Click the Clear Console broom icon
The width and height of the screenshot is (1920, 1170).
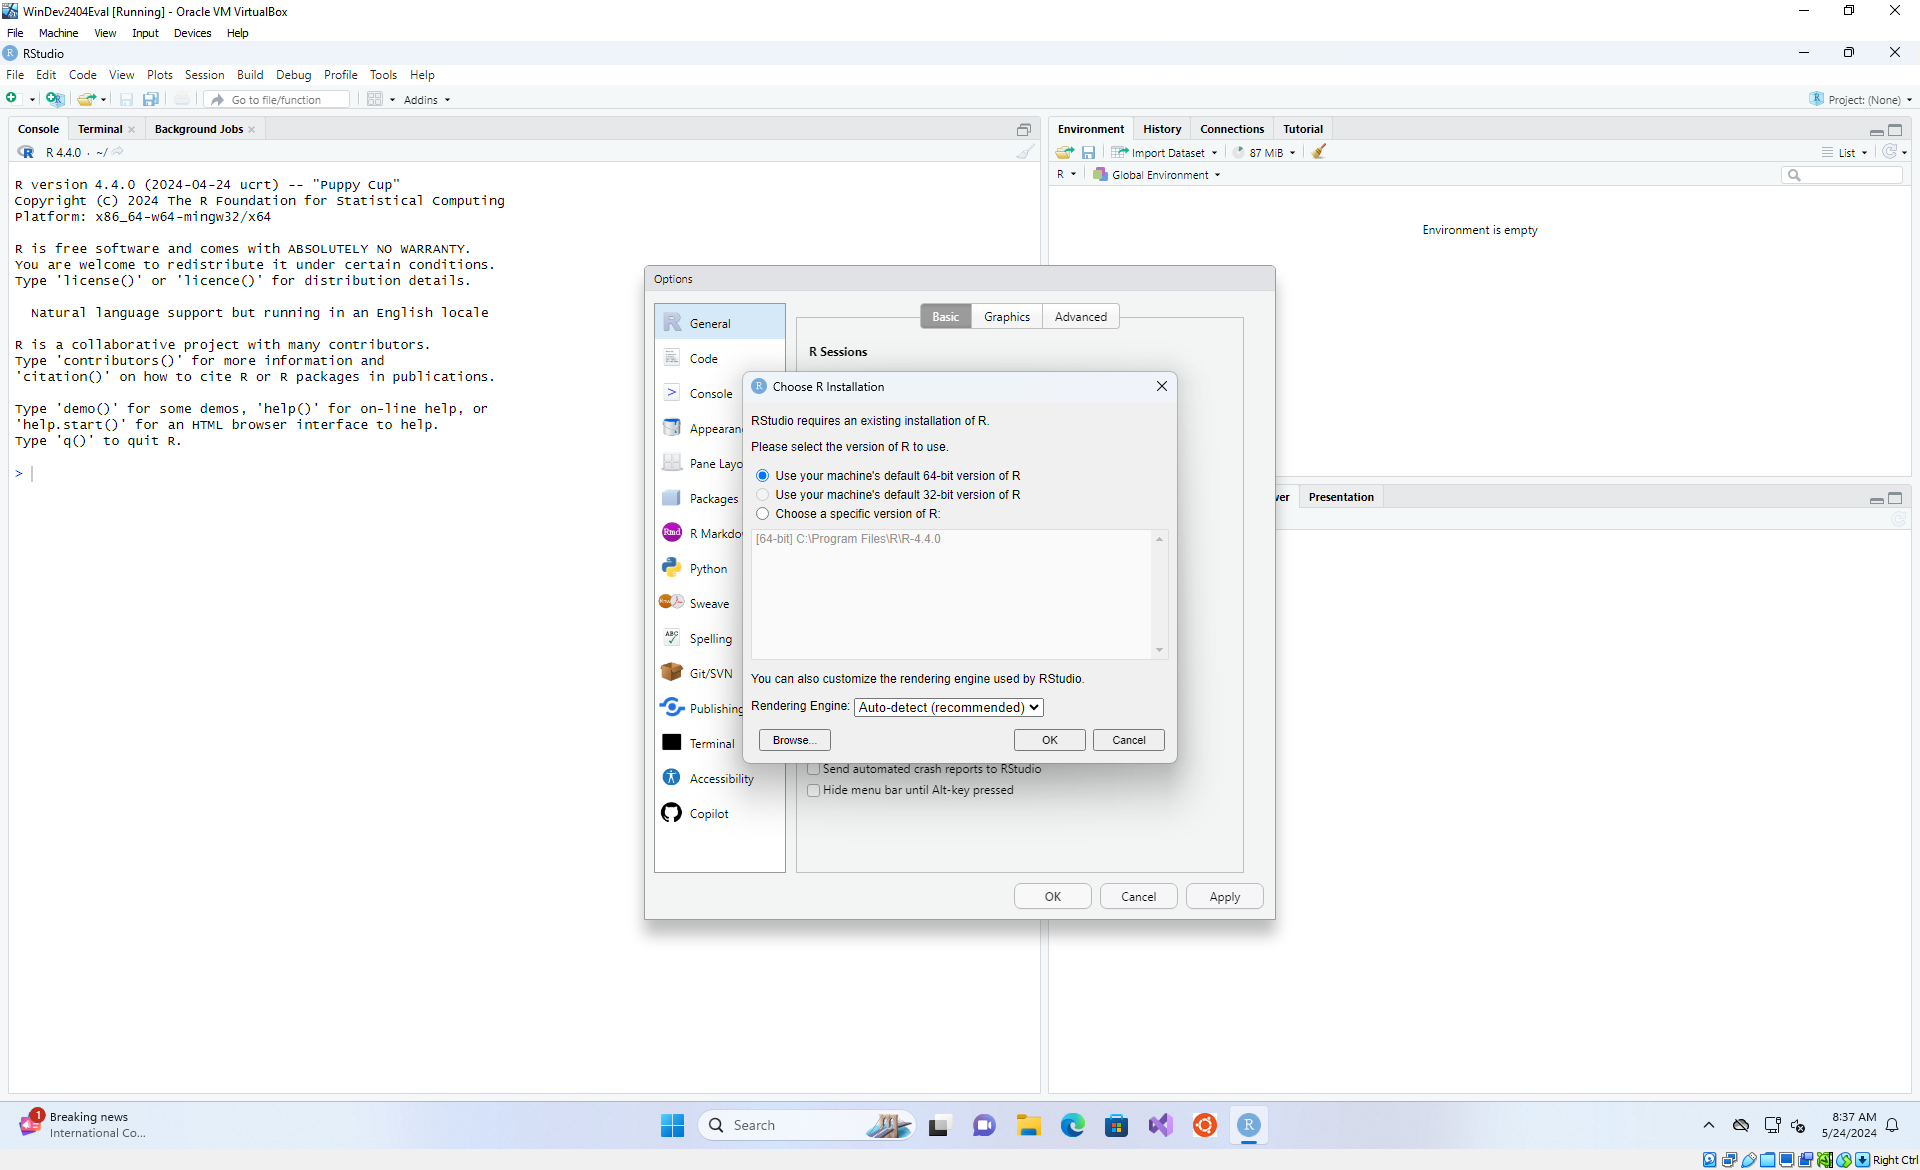tap(1025, 152)
